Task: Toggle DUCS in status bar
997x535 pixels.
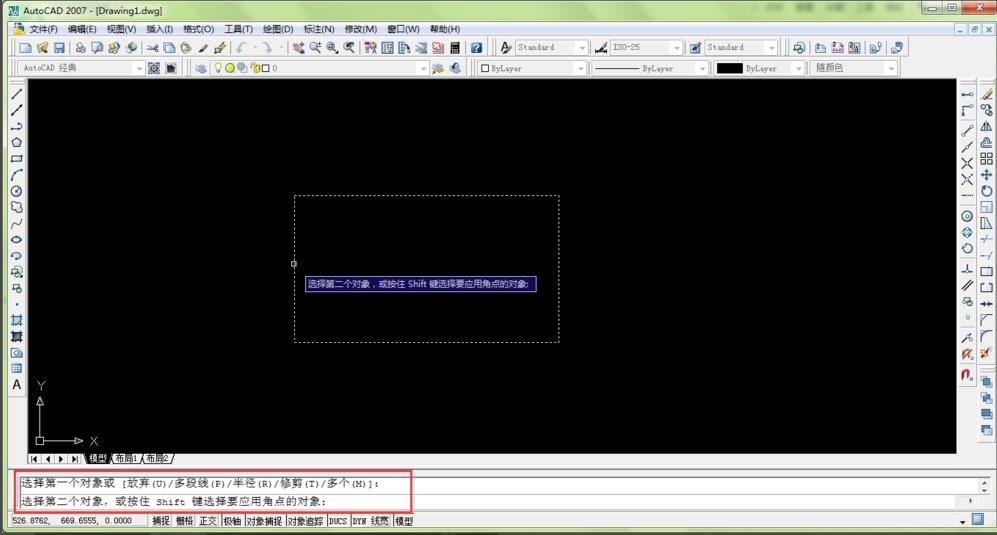Action: (338, 521)
